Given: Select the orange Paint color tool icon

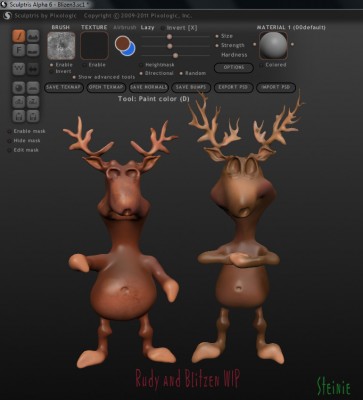Looking at the screenshot, I should pos(19,36).
